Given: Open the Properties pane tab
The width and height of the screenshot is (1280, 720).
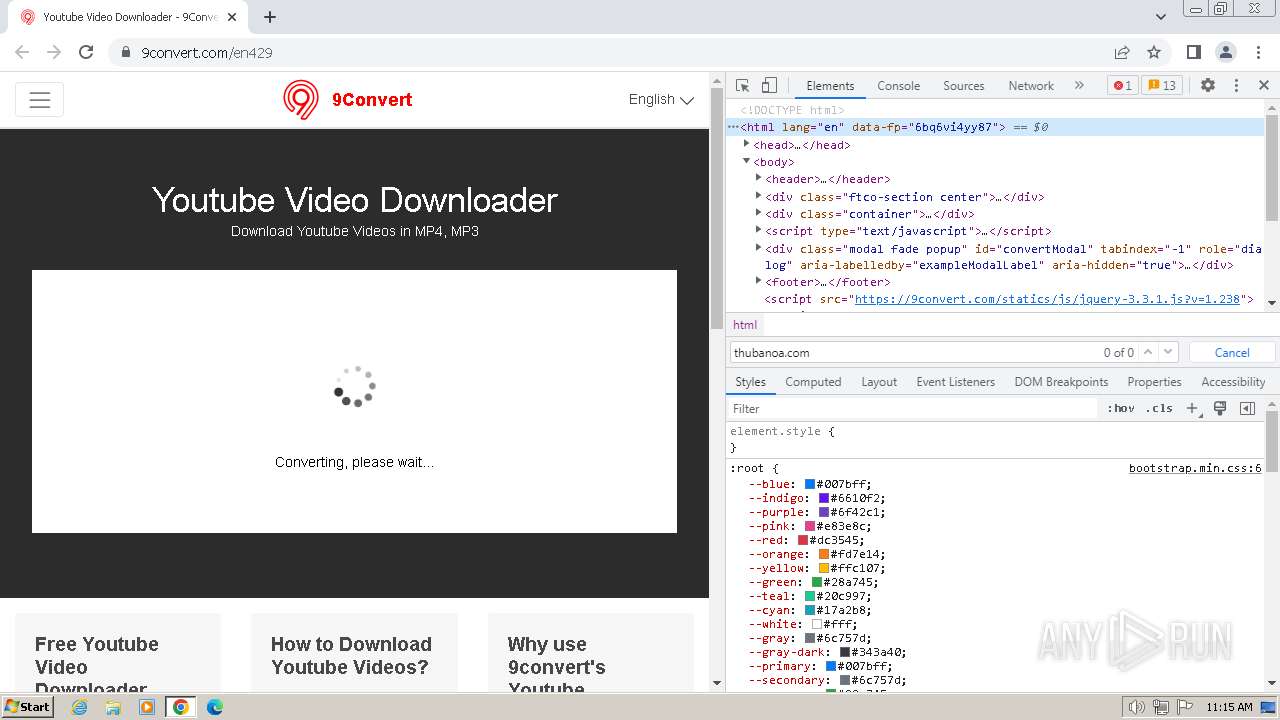Looking at the screenshot, I should pos(1154,382).
